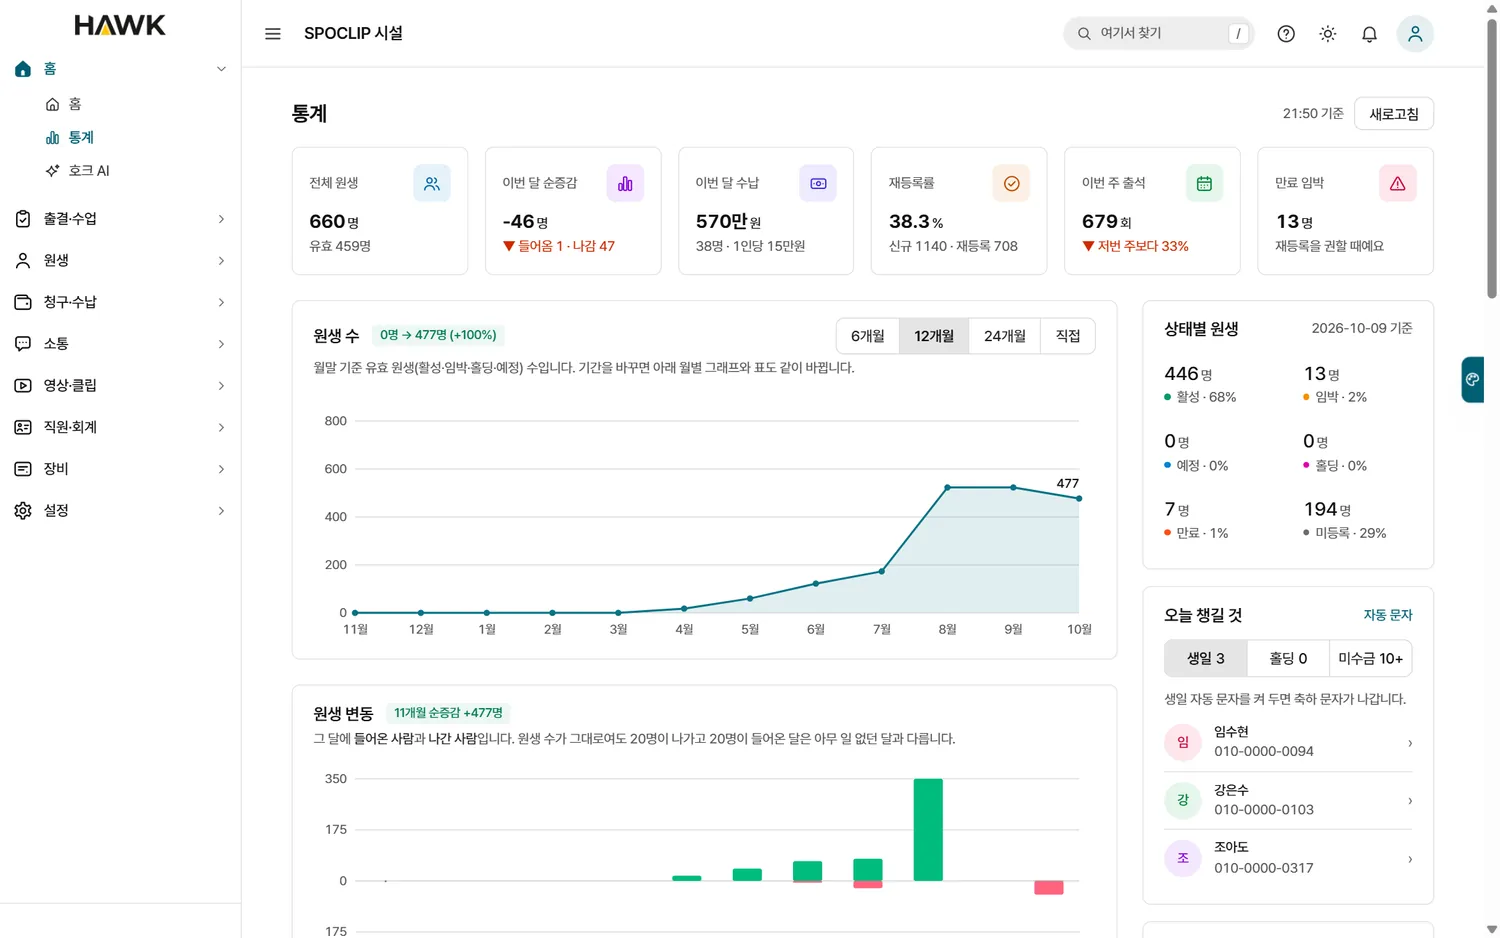The height and width of the screenshot is (938, 1500).
Task: Collapse the 홈 sidebar section
Action: pyautogui.click(x=120, y=69)
